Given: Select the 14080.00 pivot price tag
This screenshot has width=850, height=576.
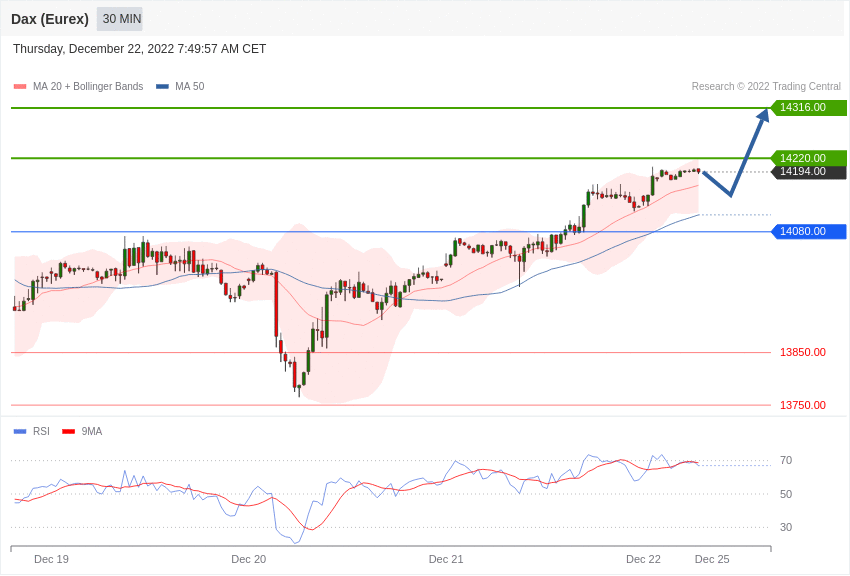Looking at the screenshot, I should click(x=809, y=231).
